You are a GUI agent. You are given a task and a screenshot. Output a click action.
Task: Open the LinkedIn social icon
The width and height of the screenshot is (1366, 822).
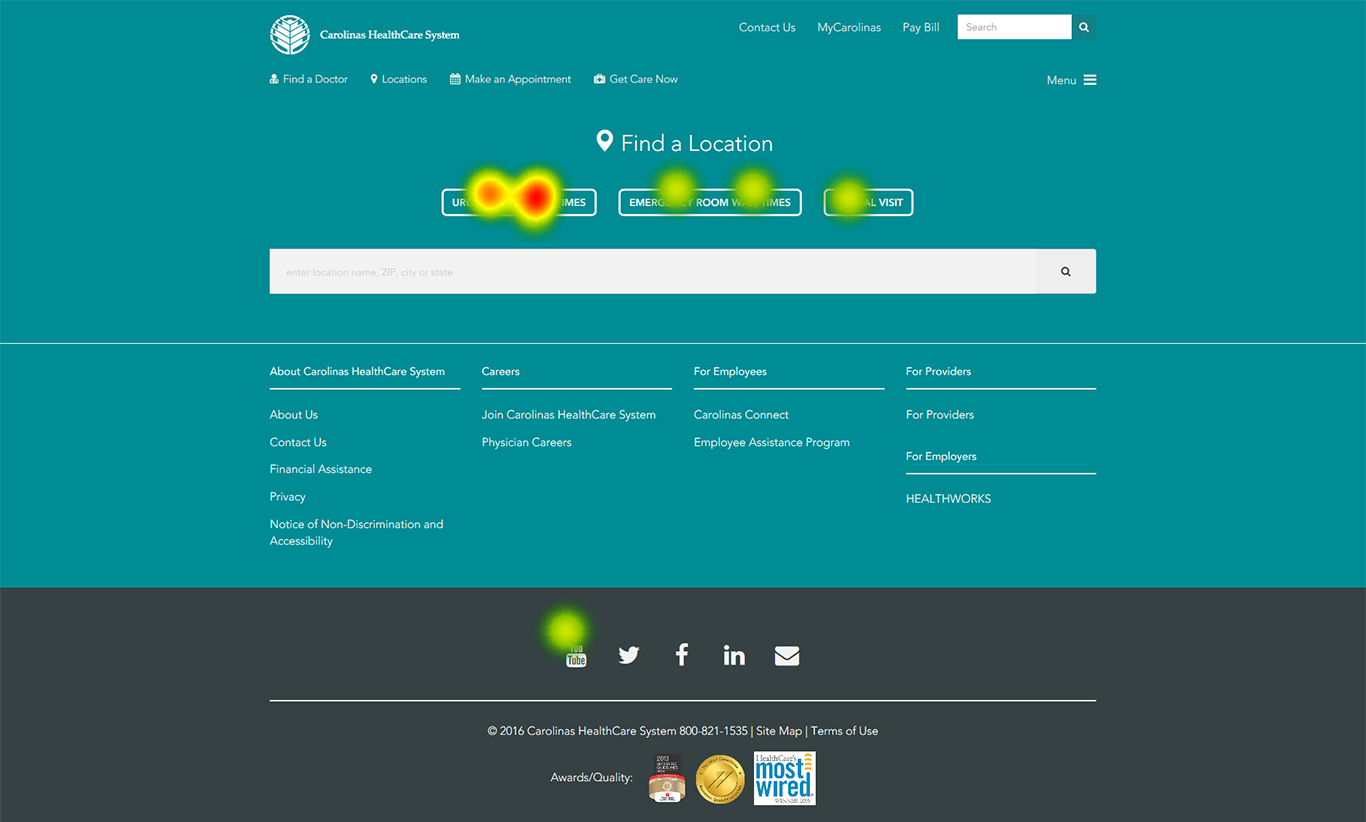[734, 655]
